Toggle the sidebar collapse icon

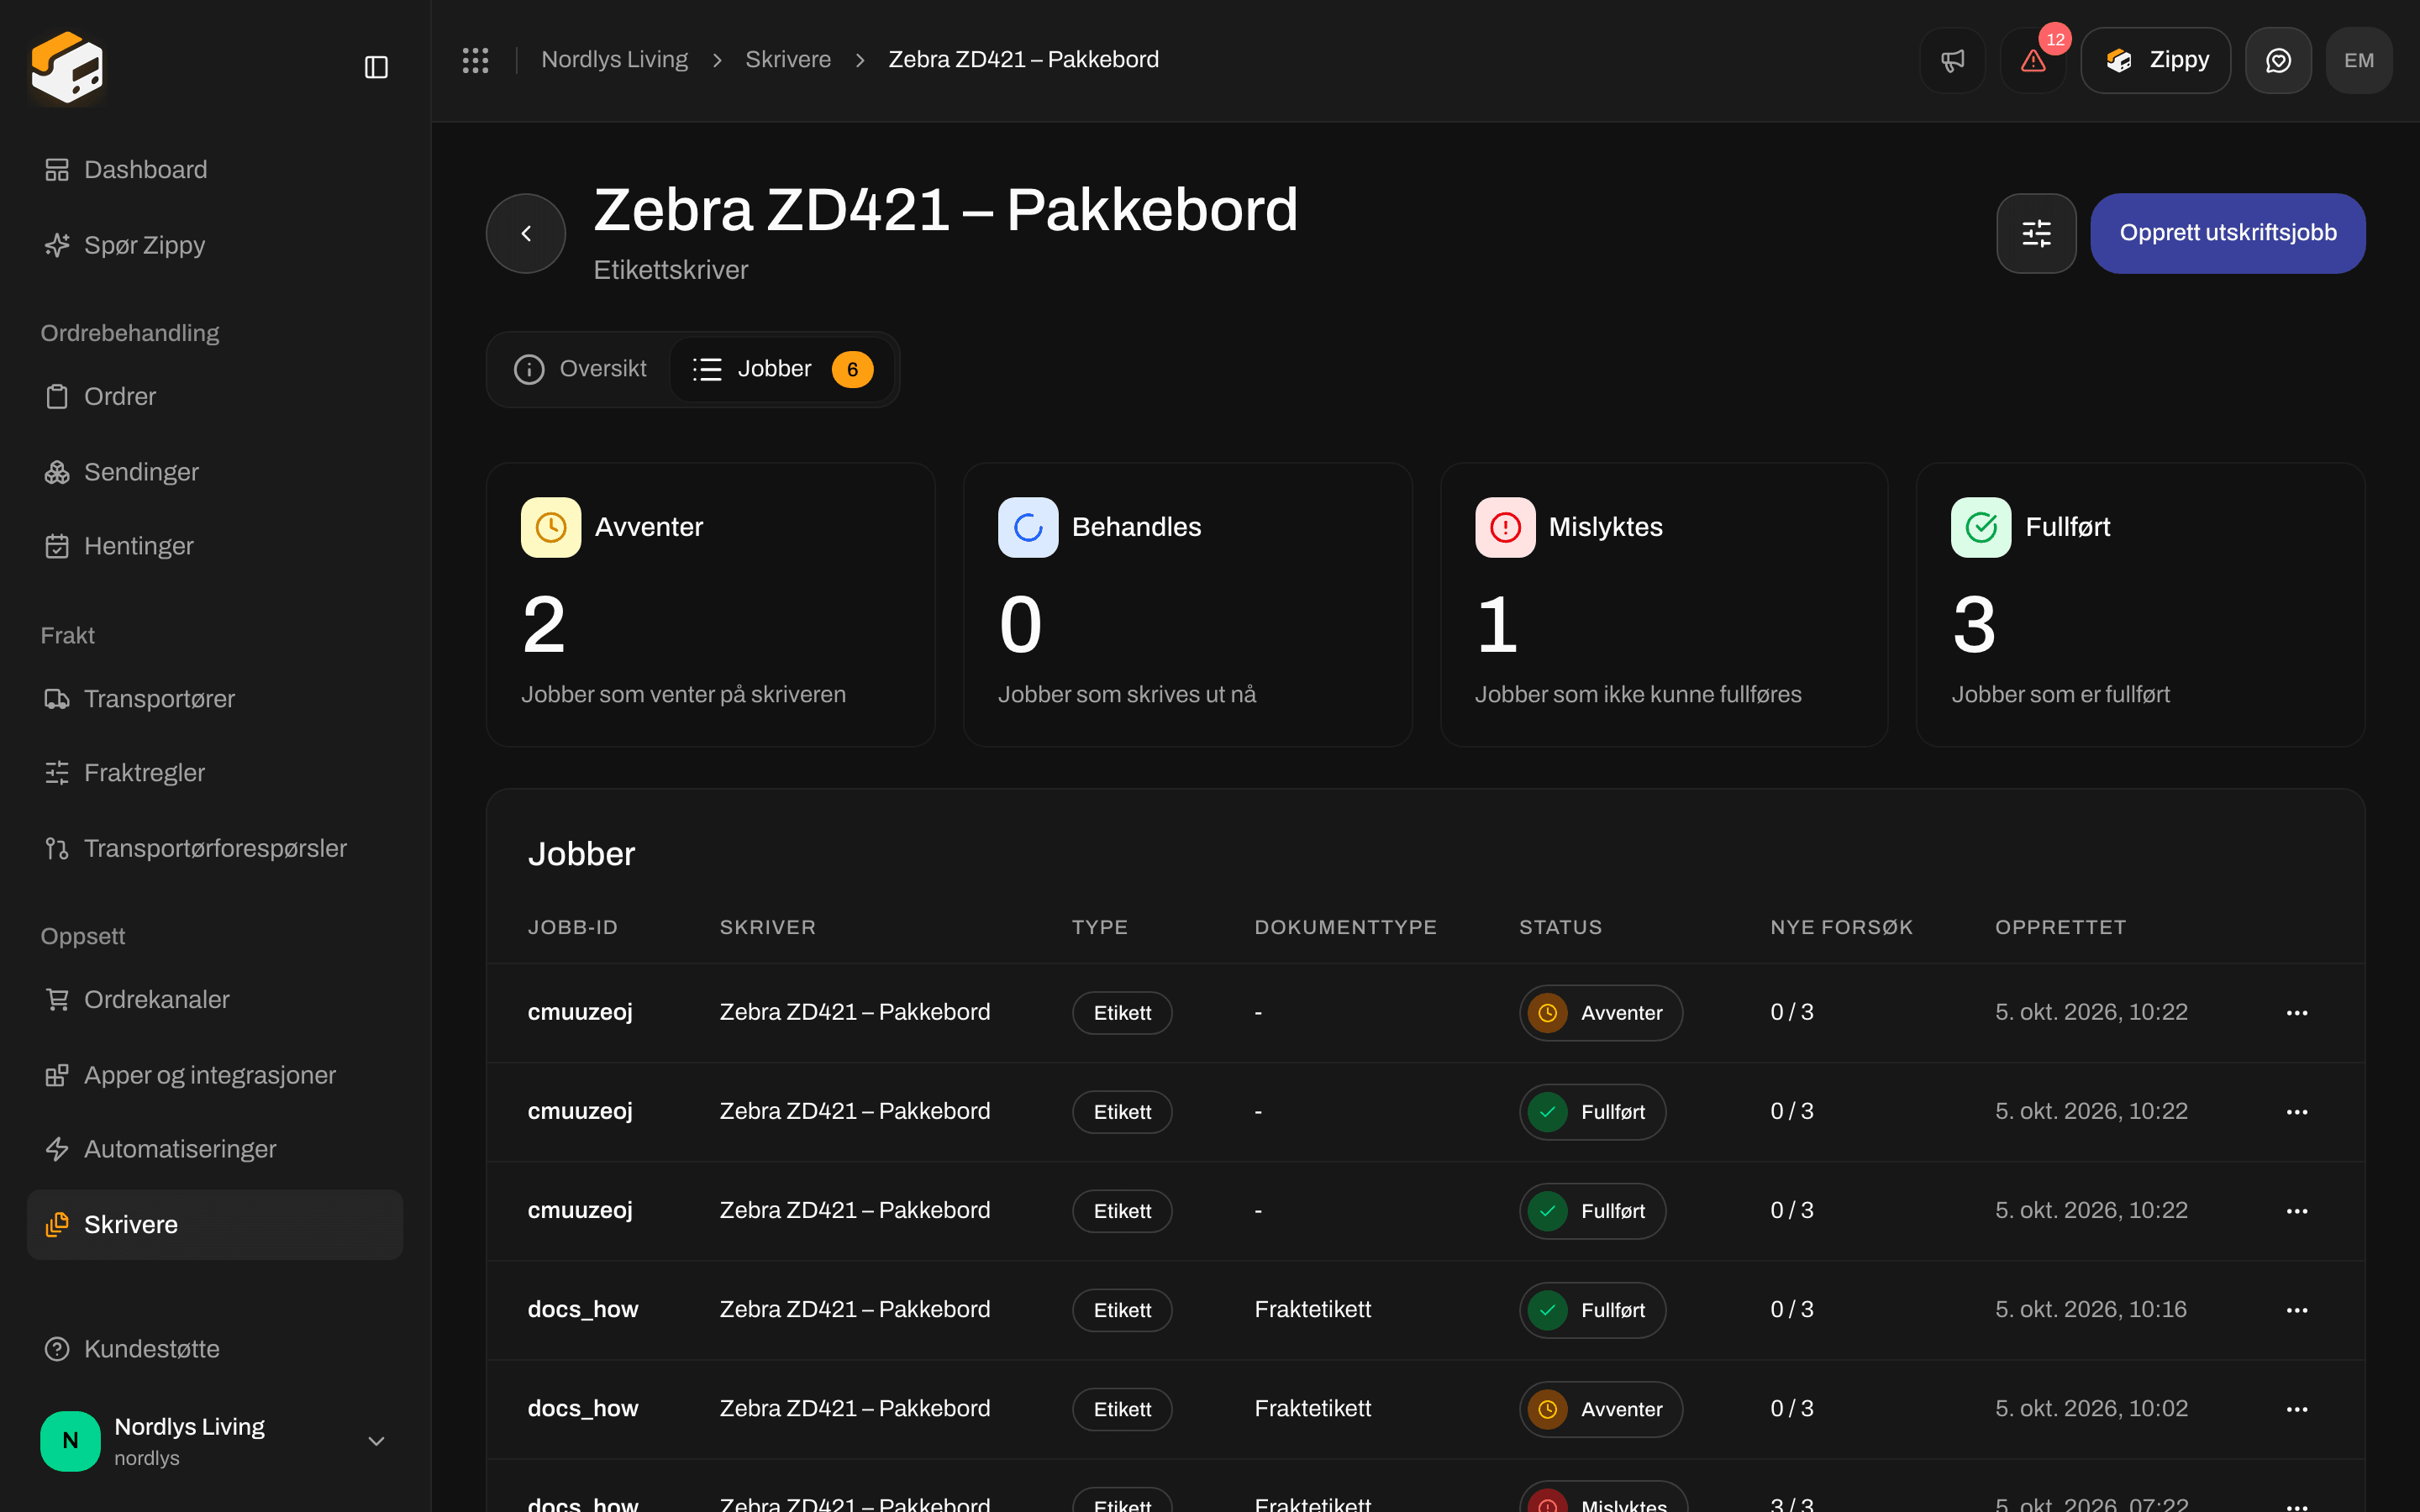(x=376, y=67)
